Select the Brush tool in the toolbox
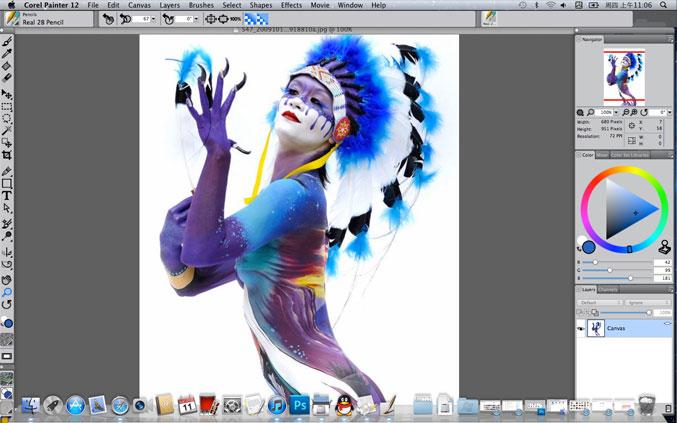This screenshot has width=677, height=423. (x=7, y=42)
